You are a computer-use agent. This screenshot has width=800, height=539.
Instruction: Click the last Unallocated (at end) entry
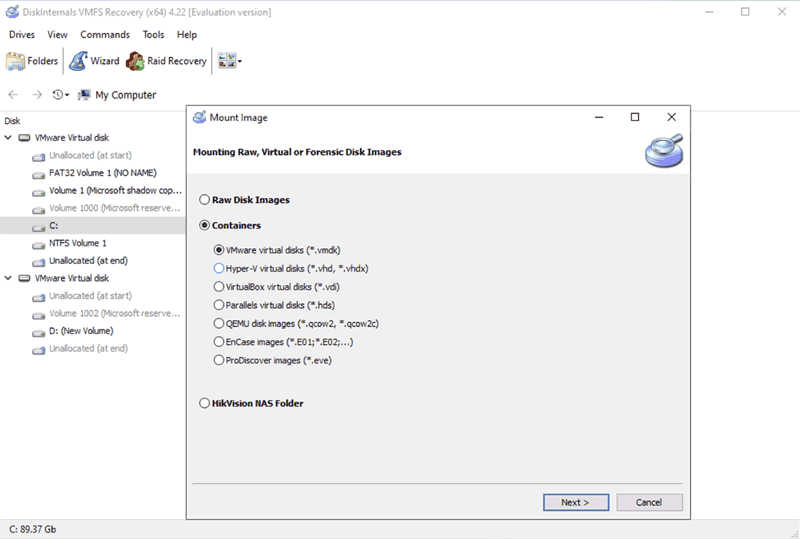[x=88, y=348]
